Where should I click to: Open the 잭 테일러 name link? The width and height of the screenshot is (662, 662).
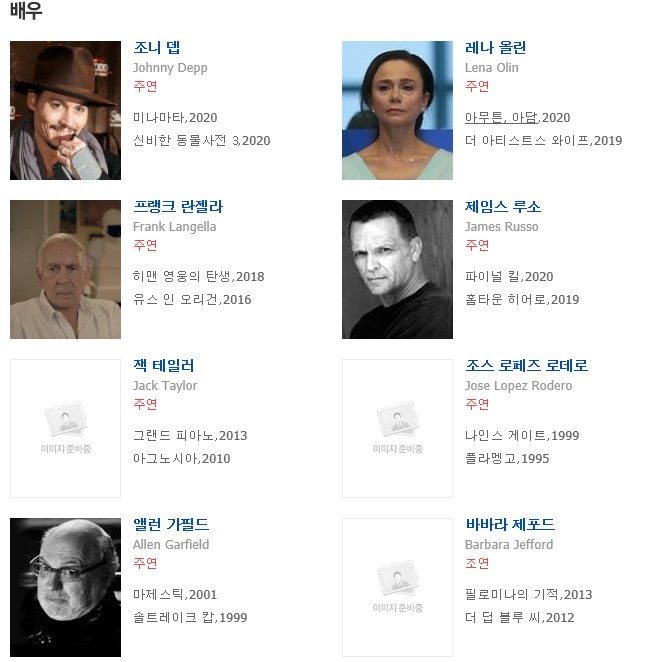point(163,365)
